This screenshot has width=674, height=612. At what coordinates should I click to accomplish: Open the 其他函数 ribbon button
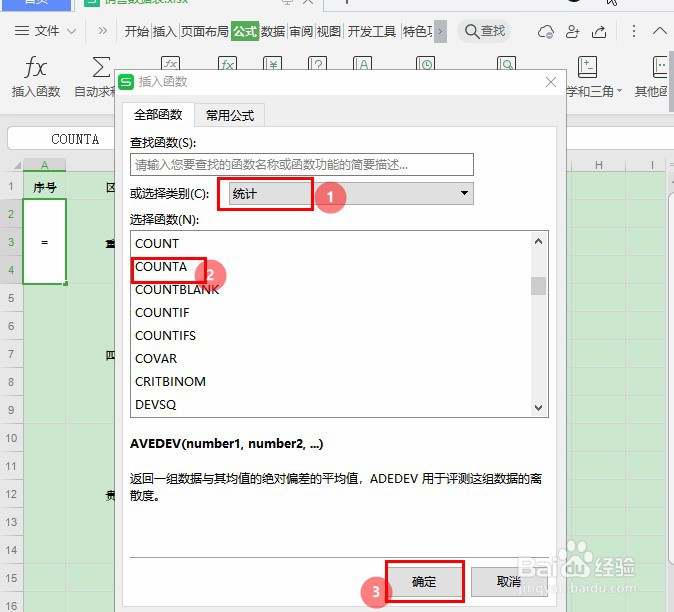[653, 77]
